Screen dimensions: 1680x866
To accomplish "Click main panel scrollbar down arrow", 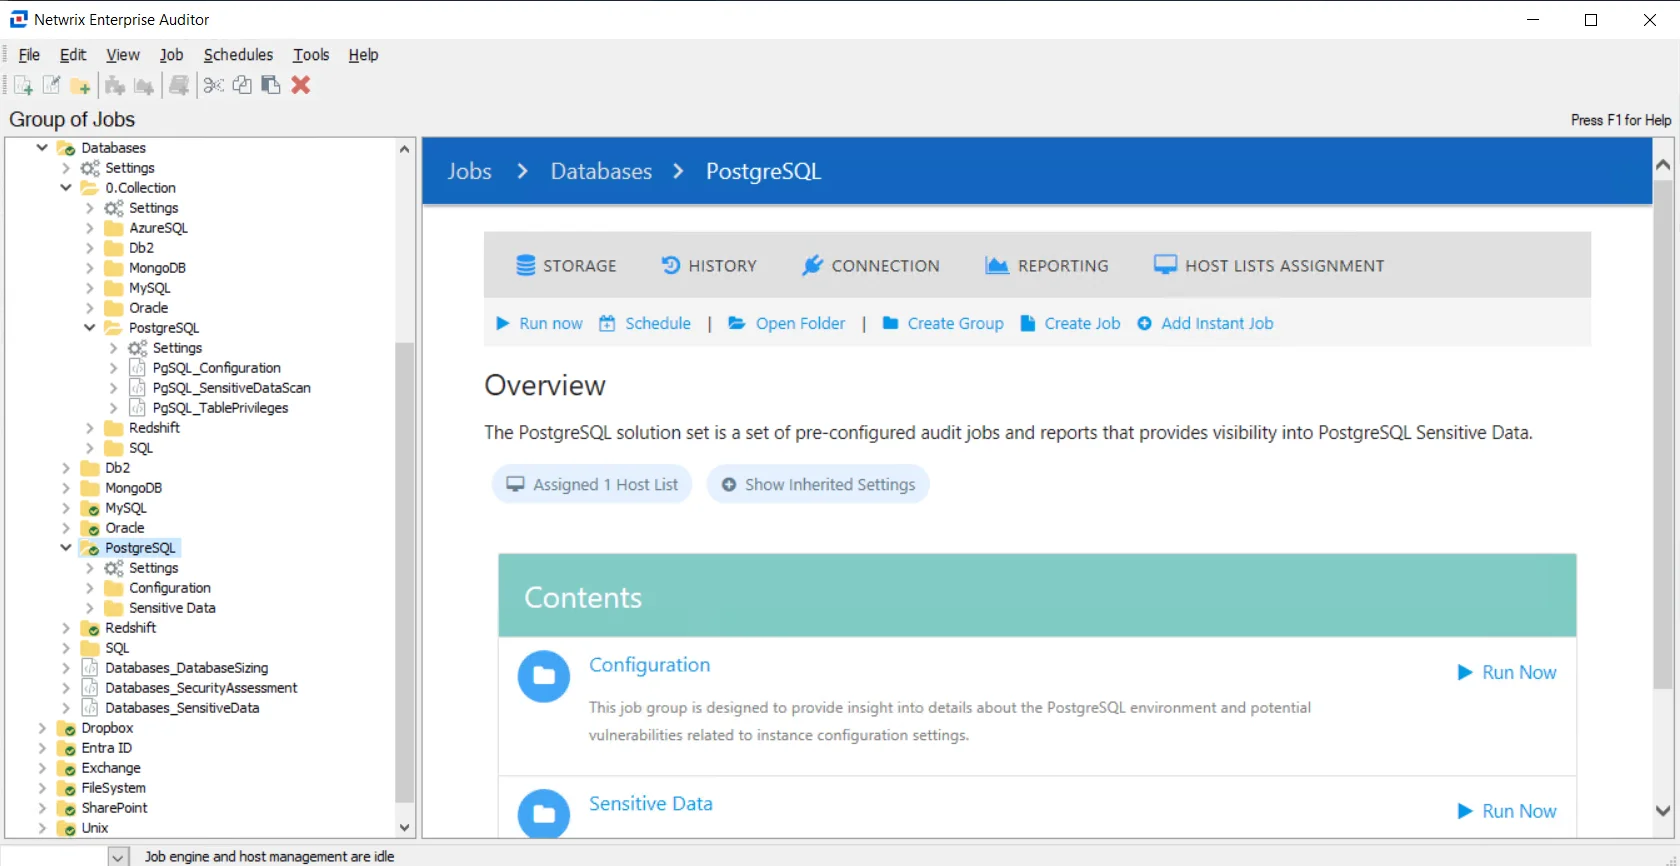I will pos(1663,811).
